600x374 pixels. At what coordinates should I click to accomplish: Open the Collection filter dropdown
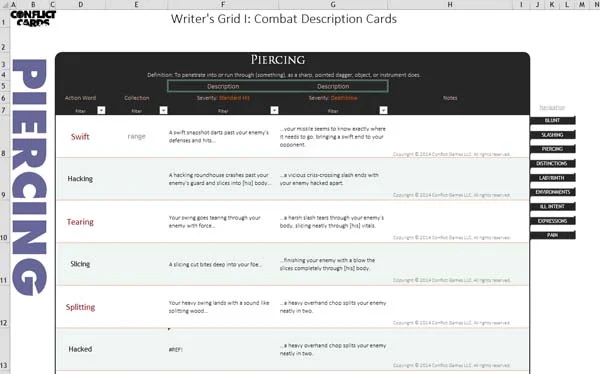[163, 110]
